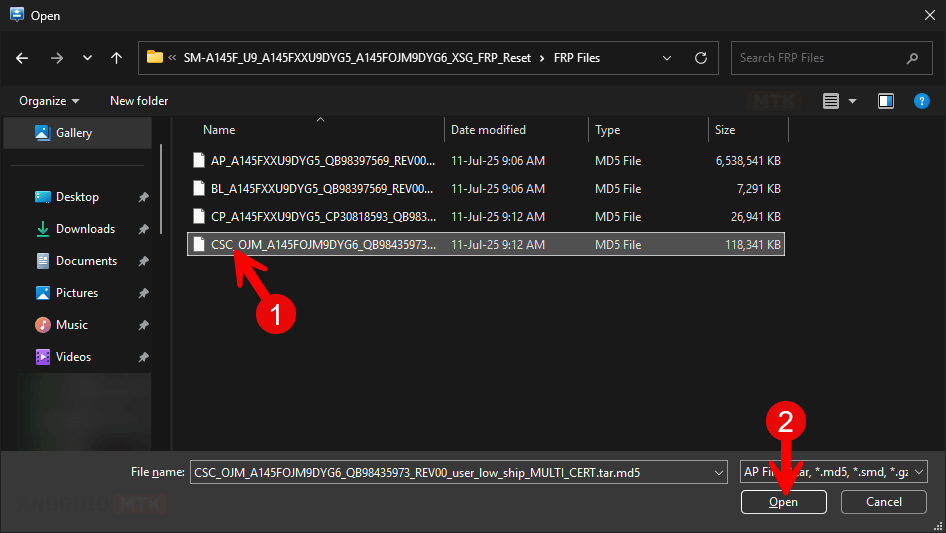Viewport: 946px width, 533px height.
Task: Select Gallery in the navigation pane
Action: (74, 133)
